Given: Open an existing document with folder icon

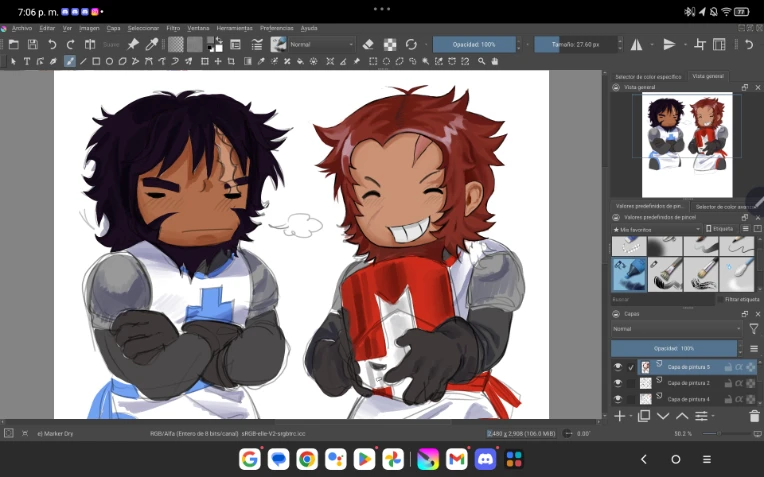Looking at the screenshot, I should [14, 44].
